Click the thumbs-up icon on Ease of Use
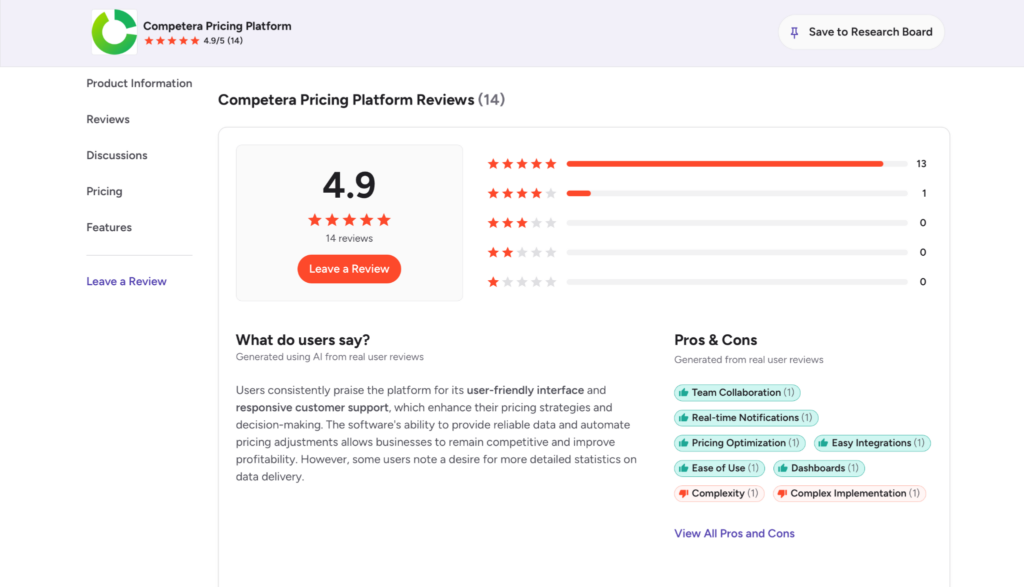Screen dimensions: 1024x587 pos(683,468)
